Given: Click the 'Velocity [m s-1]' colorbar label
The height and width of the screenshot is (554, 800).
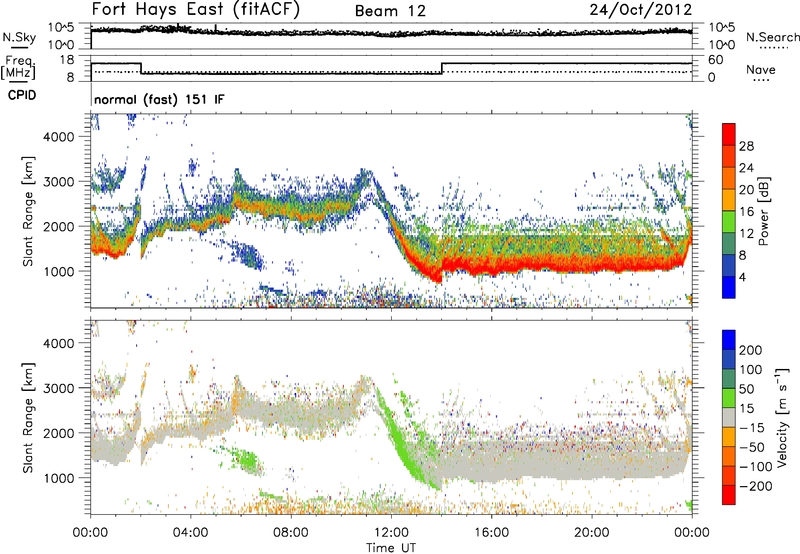Looking at the screenshot, I should [782, 417].
